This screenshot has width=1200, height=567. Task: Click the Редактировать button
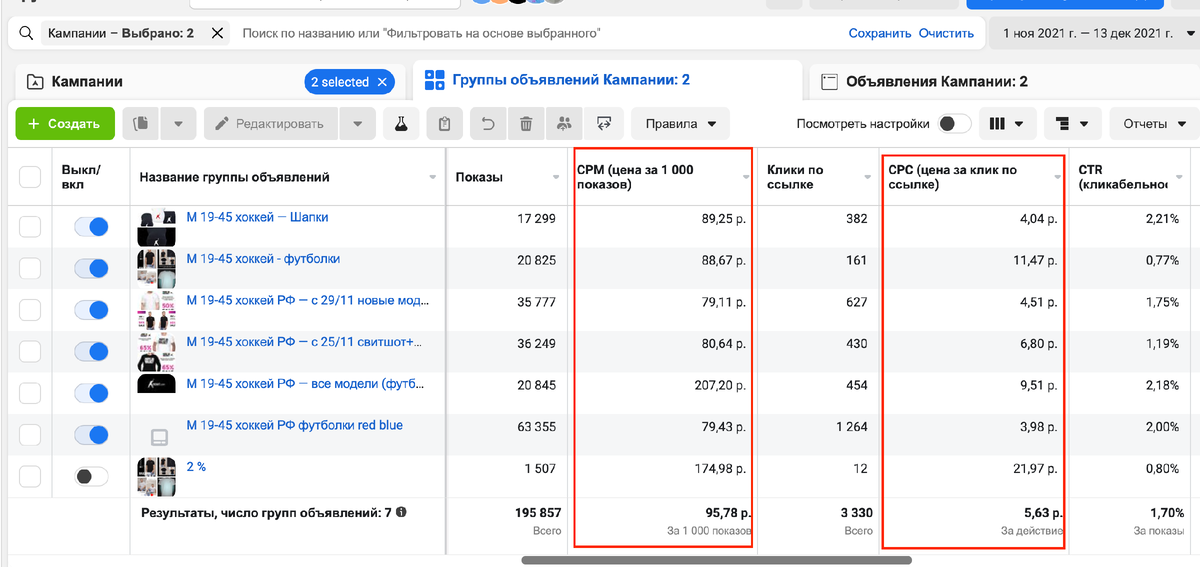271,124
